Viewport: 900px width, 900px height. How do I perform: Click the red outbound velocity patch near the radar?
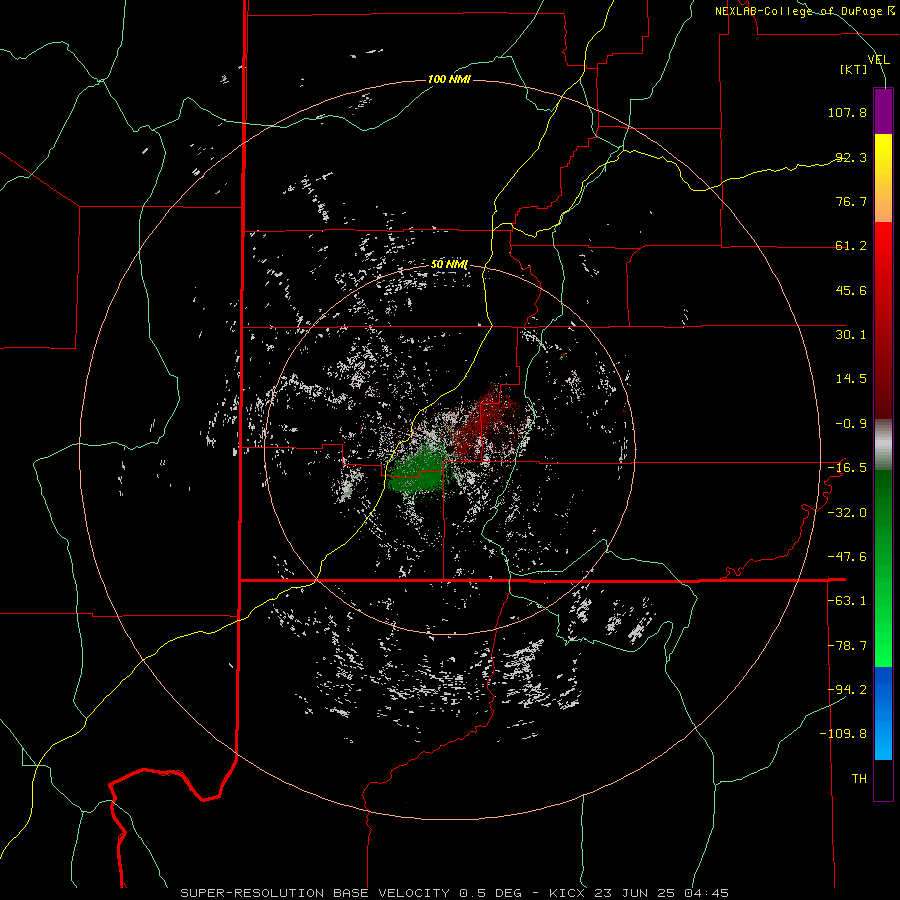pyautogui.click(x=486, y=424)
